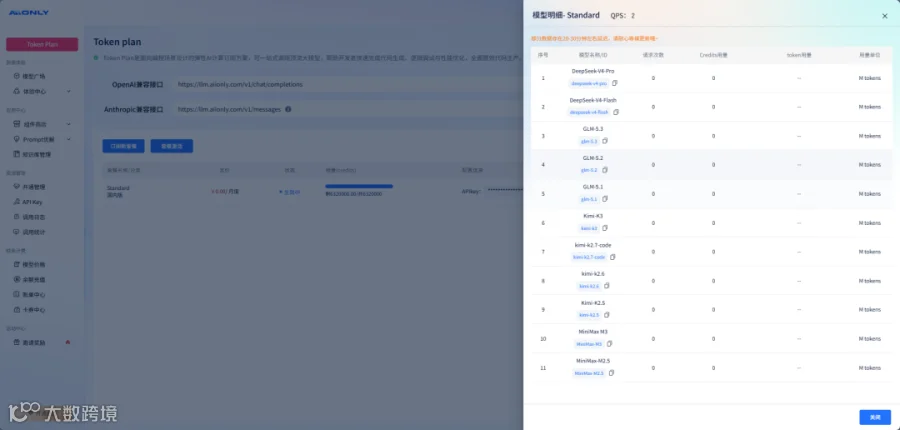
Task: Click the GLM-5.3 model name
Action: (x=593, y=129)
